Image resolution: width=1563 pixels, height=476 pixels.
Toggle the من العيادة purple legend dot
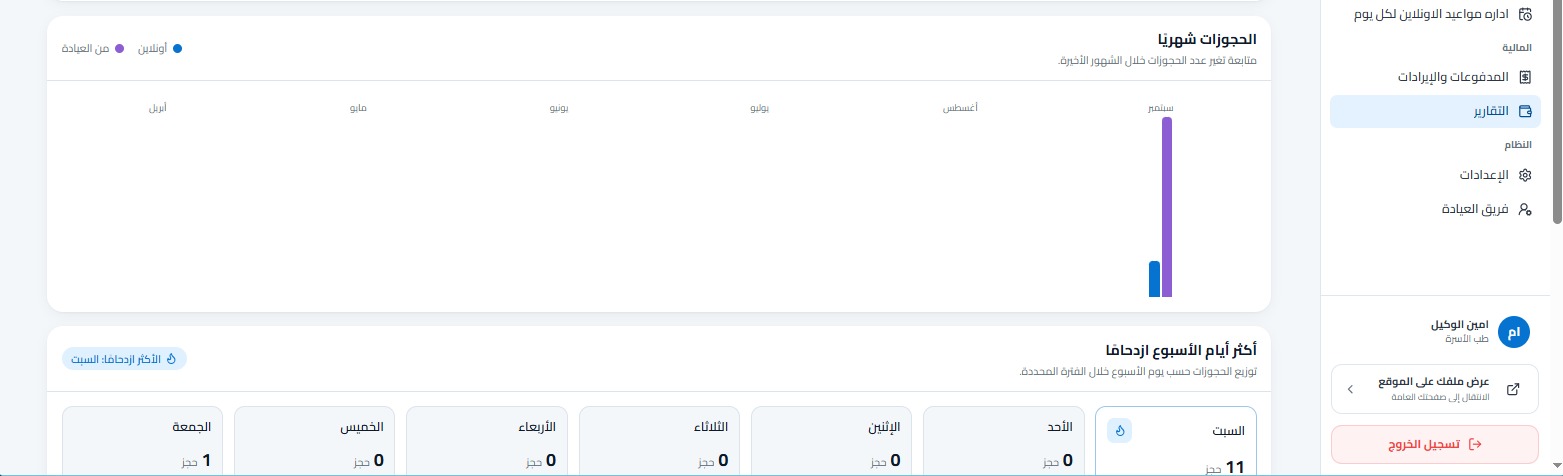(119, 48)
